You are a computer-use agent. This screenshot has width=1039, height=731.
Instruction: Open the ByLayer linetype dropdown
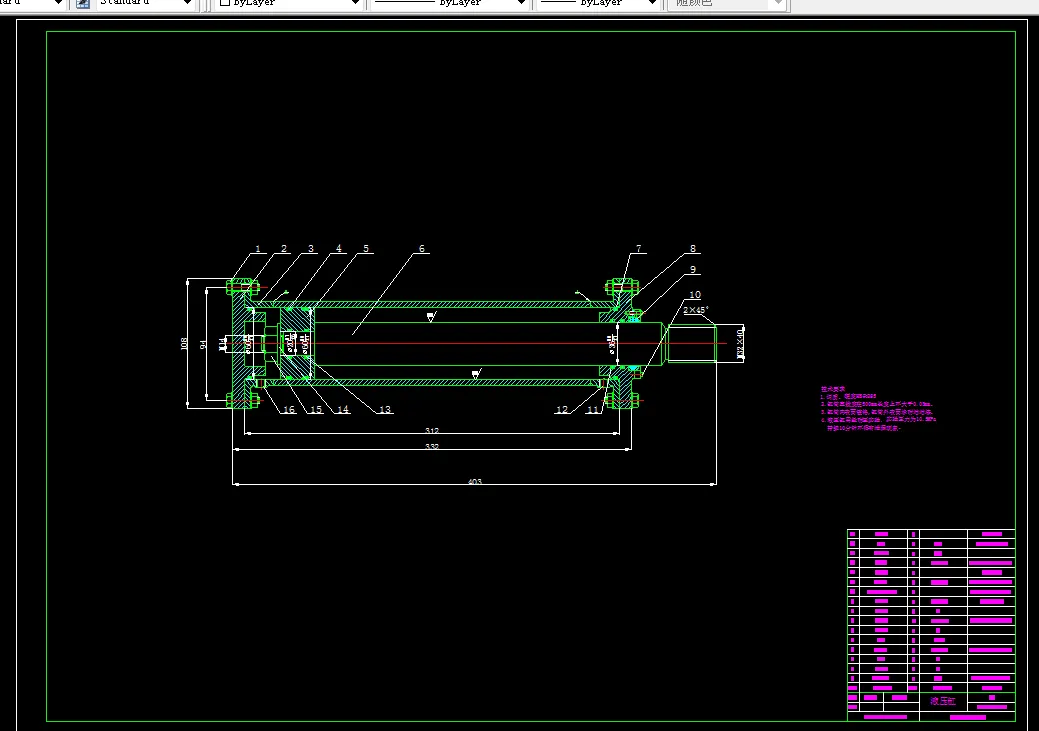point(449,3)
